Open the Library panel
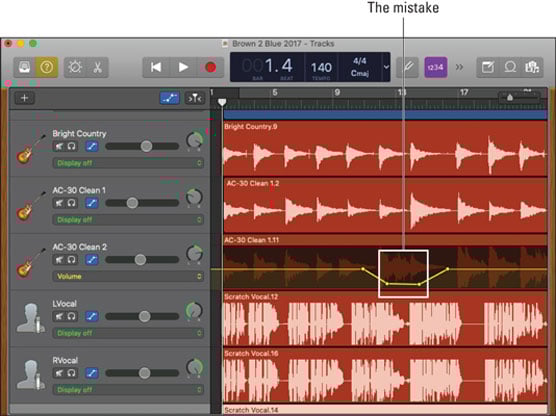Screen dimensions: 556x416 pos(24,67)
